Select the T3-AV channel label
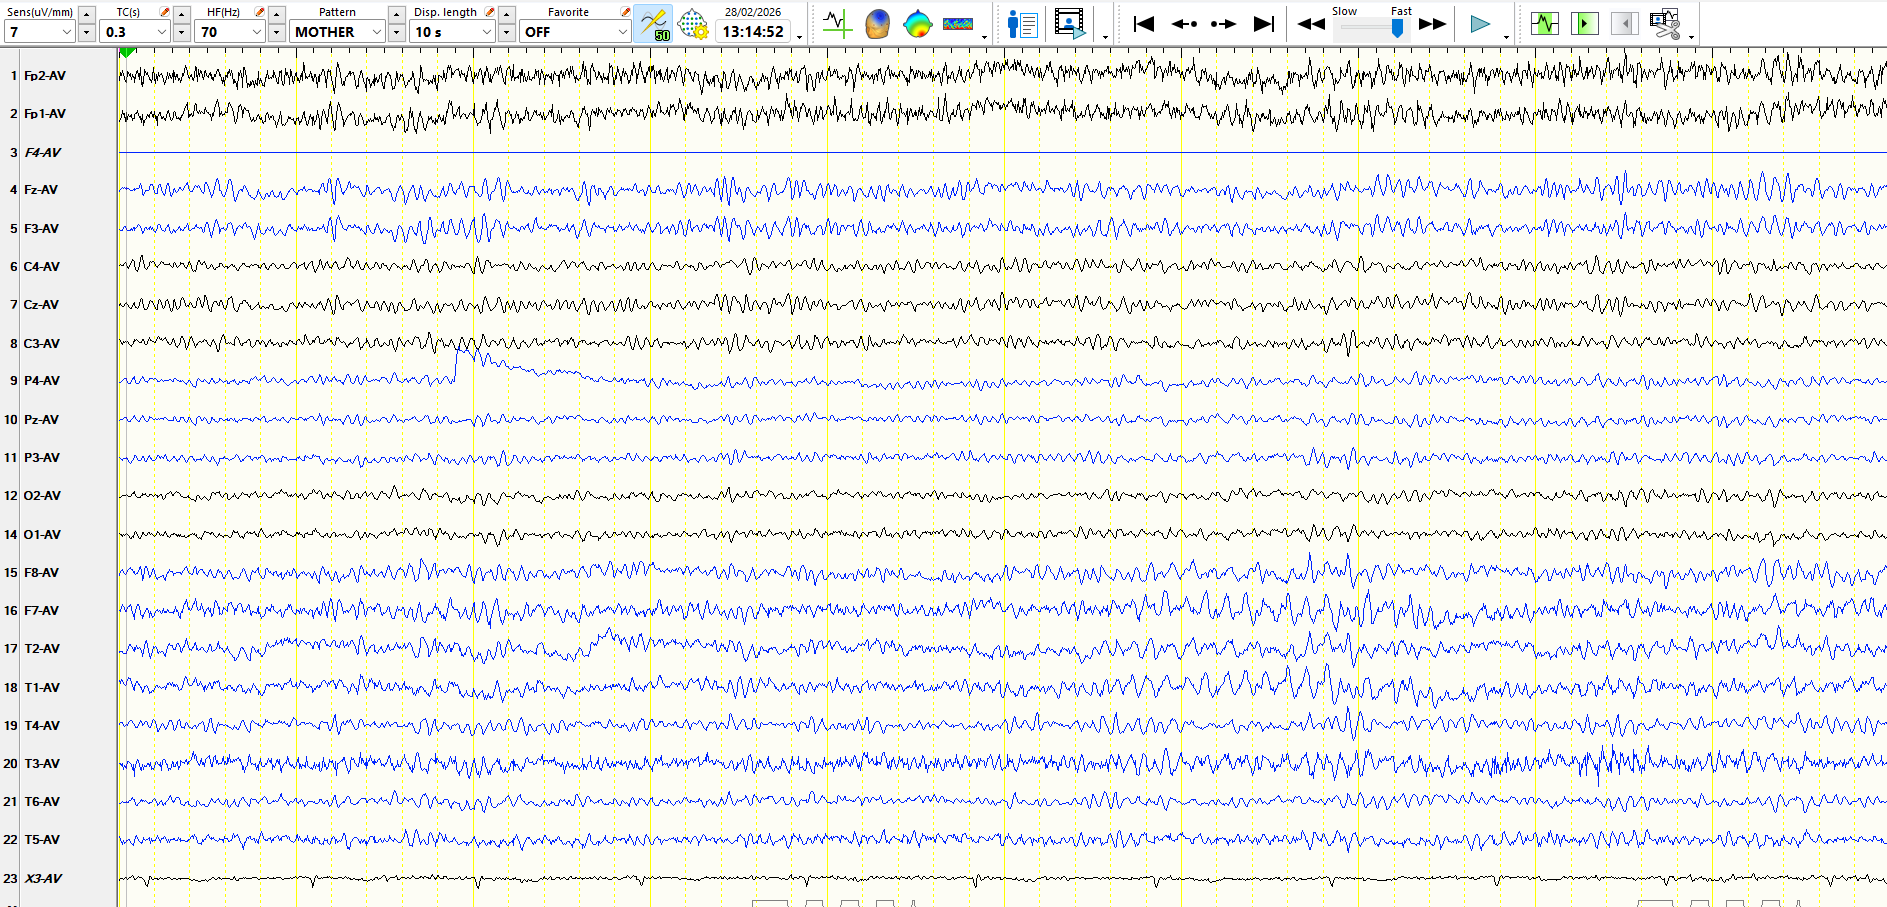This screenshot has height=907, width=1887. [x=42, y=764]
